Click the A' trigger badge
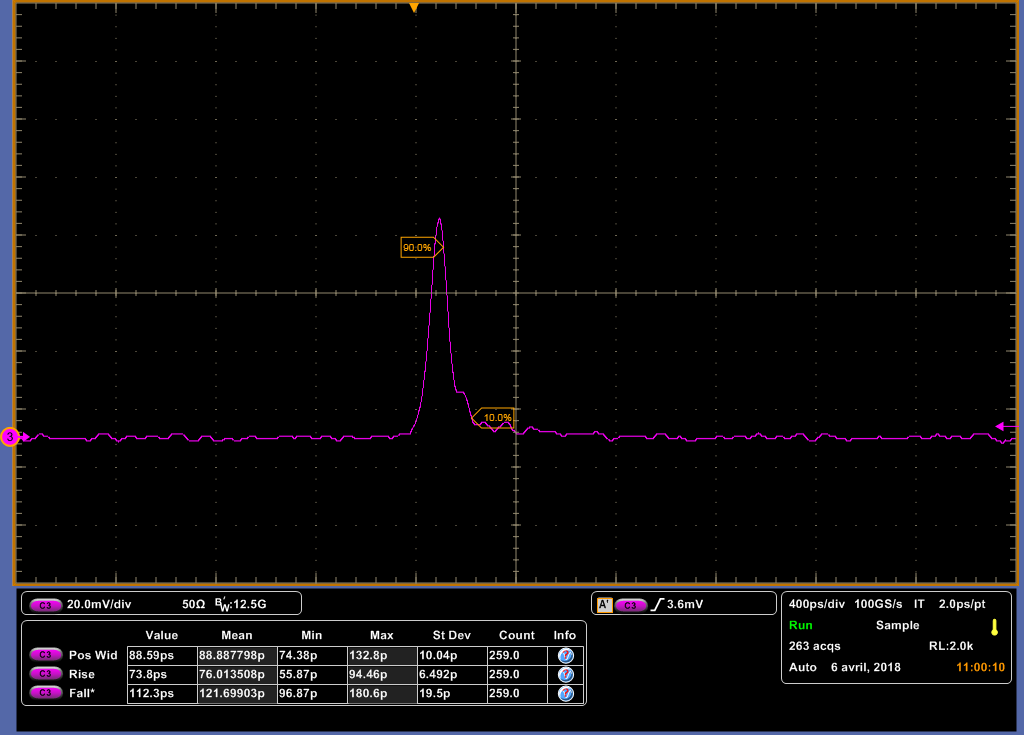The width and height of the screenshot is (1024, 736). pos(604,605)
